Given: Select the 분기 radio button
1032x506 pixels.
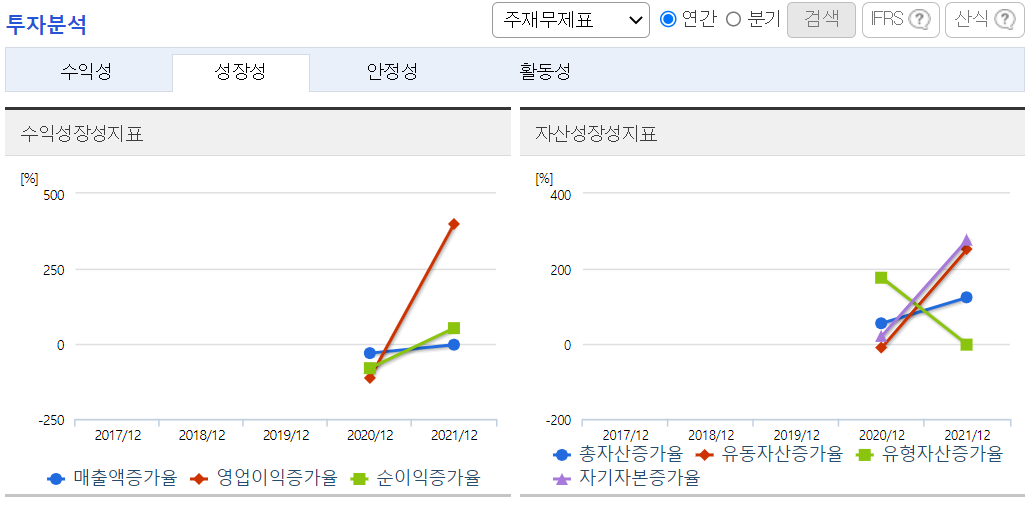Looking at the screenshot, I should point(734,20).
